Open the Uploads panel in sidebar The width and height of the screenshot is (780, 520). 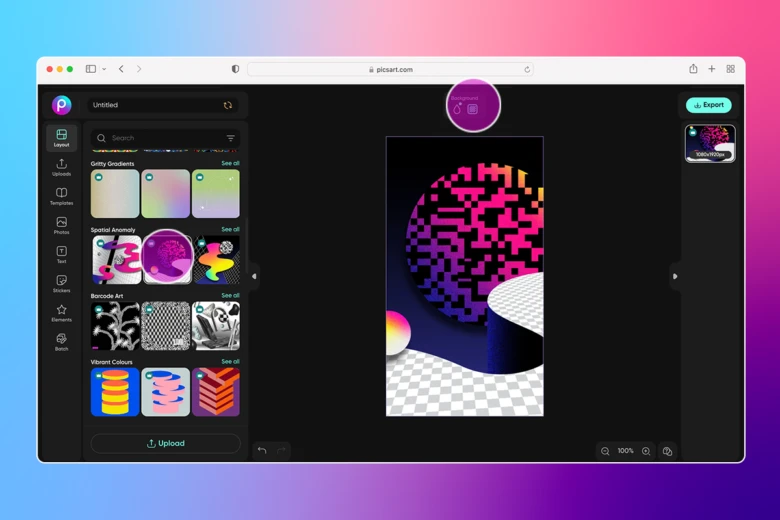(61, 167)
